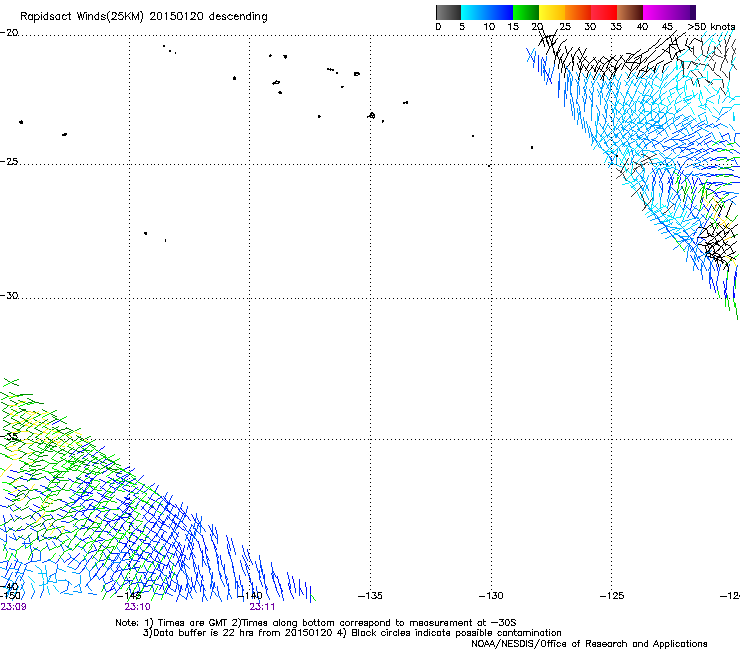Click the yellow 20-25 knots color swatch
740x650 pixels.
[552, 12]
